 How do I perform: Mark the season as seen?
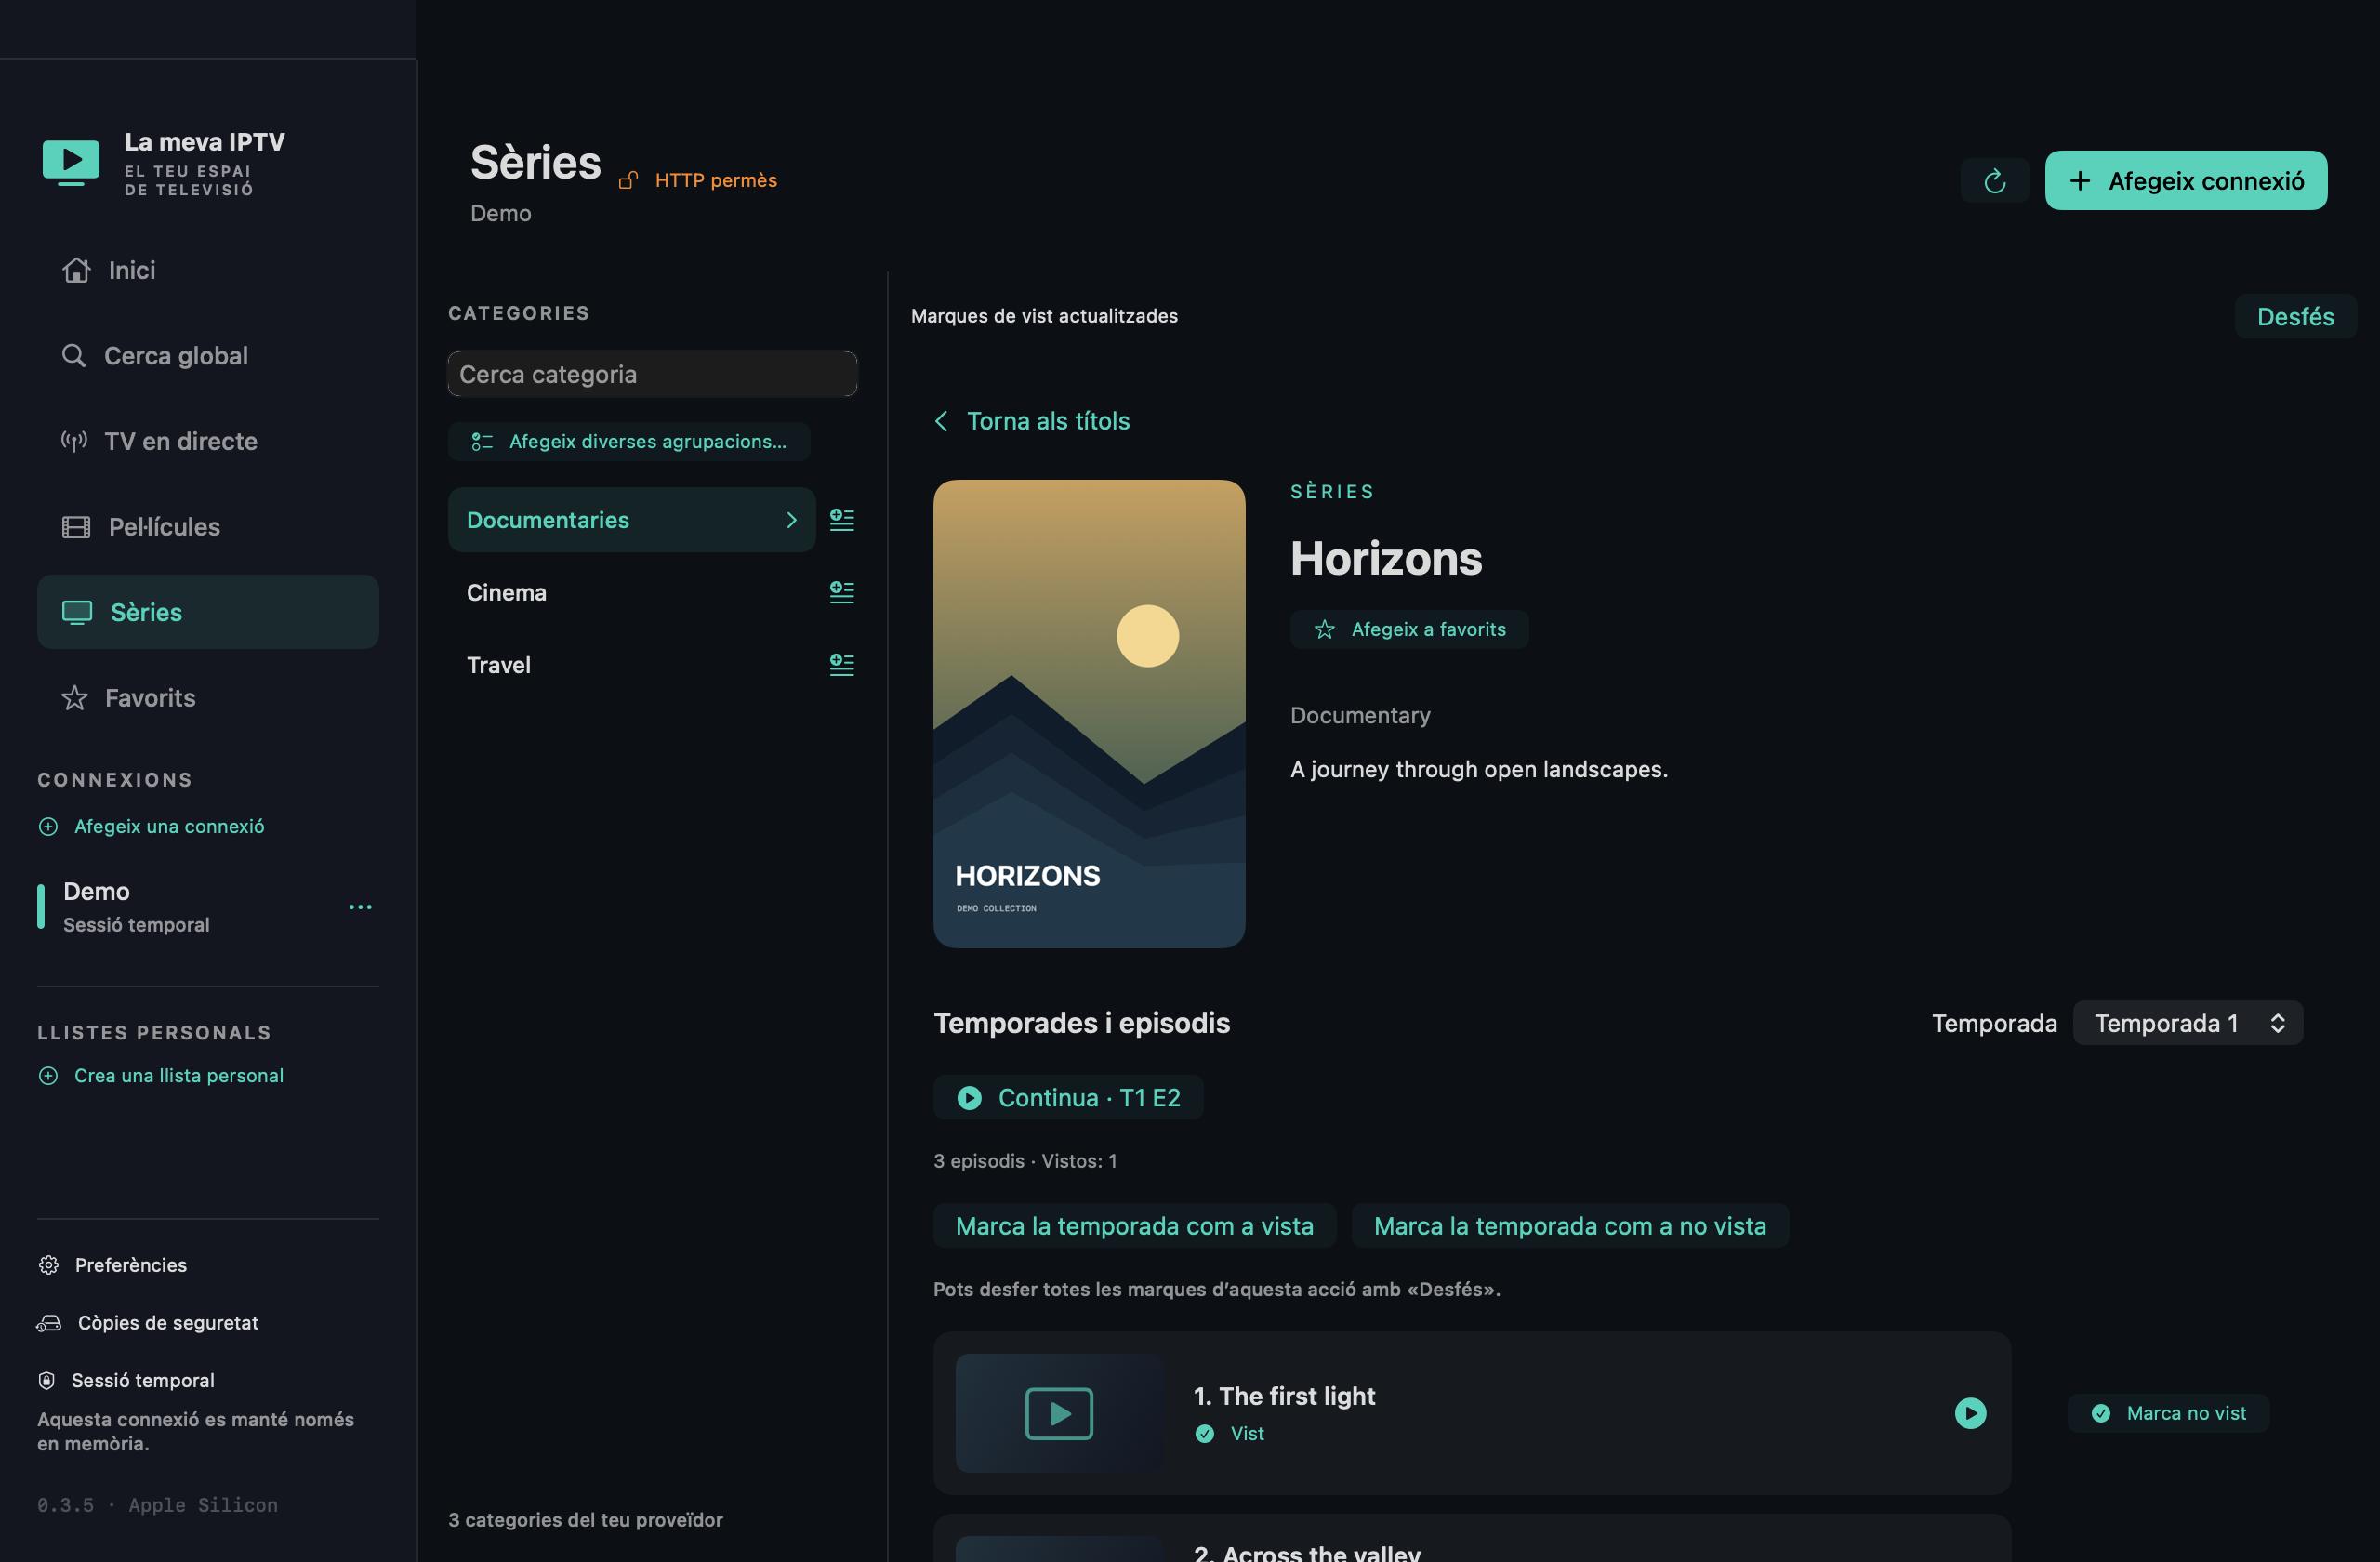click(x=1134, y=1225)
